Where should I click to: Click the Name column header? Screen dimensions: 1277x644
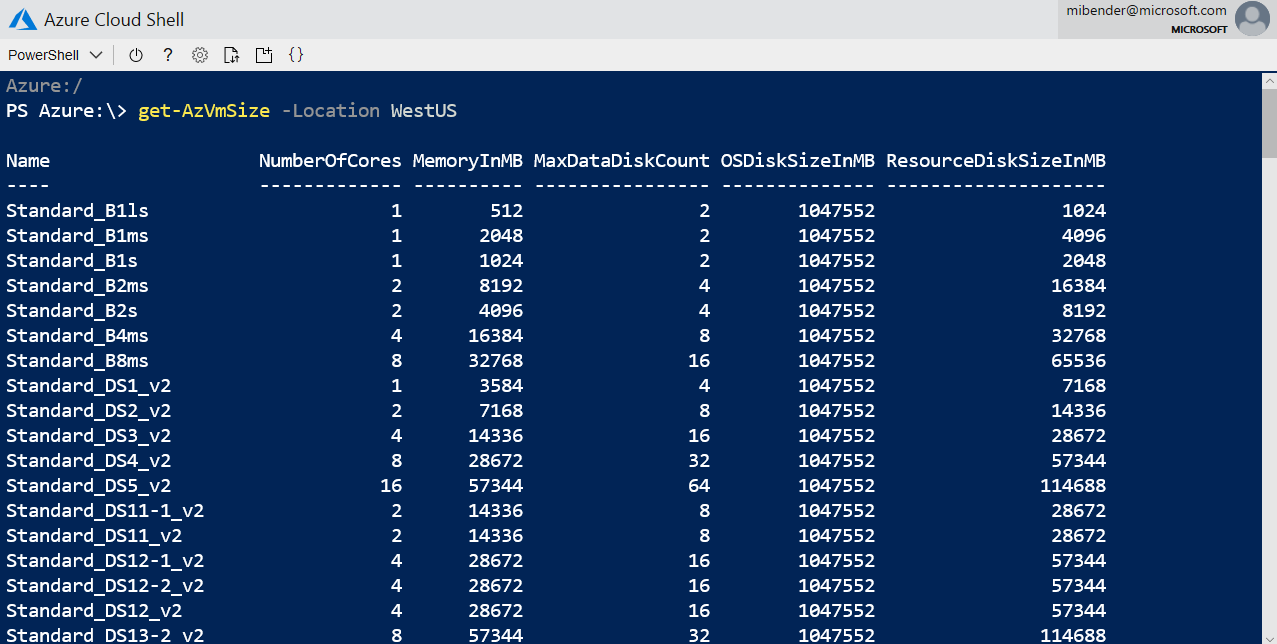coord(28,161)
